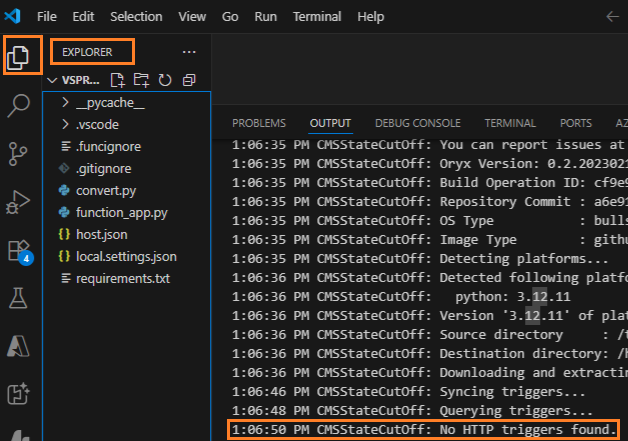The width and height of the screenshot is (628, 441).
Task: Open the Help menu
Action: pyautogui.click(x=370, y=16)
